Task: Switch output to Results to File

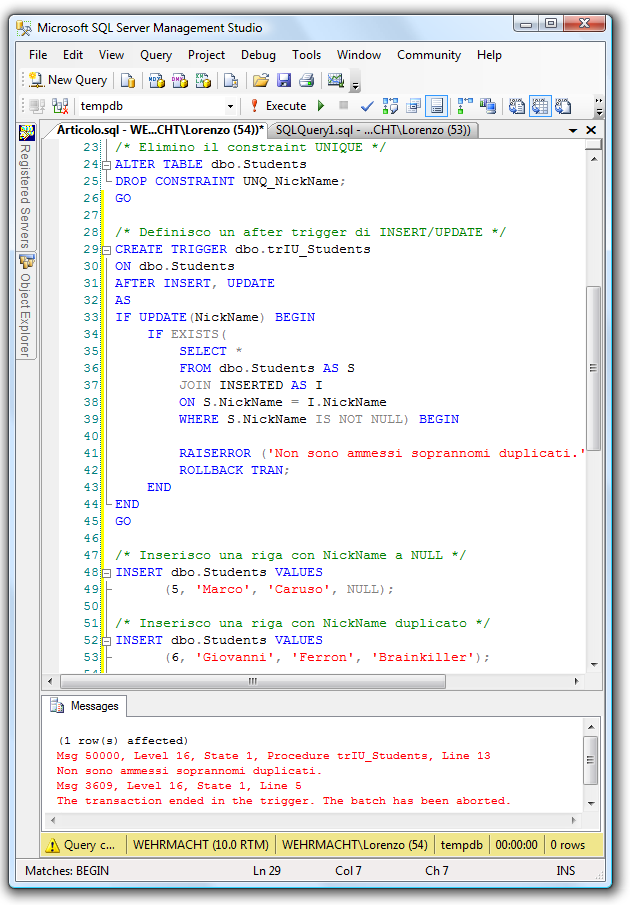Action: pyautogui.click(x=563, y=106)
